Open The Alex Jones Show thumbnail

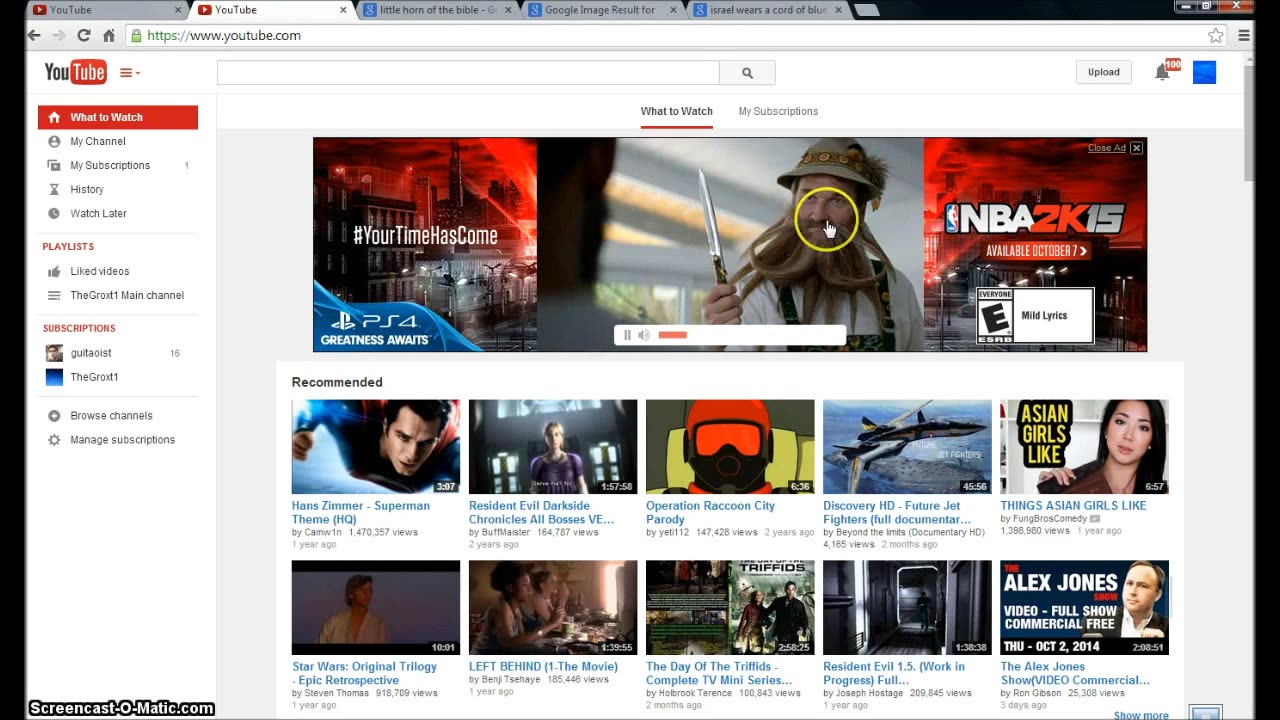[1084, 608]
